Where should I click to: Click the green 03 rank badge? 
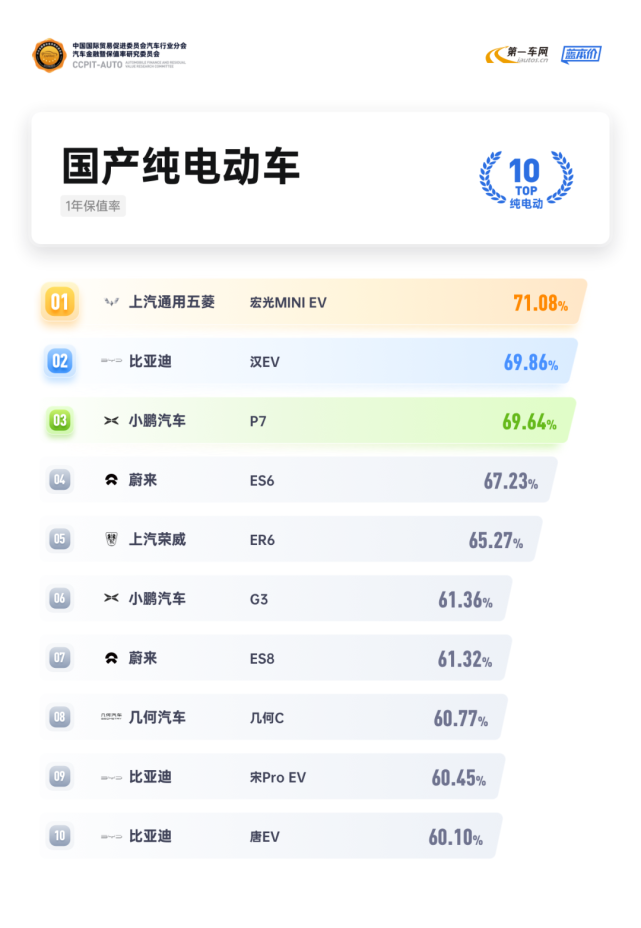tap(60, 421)
